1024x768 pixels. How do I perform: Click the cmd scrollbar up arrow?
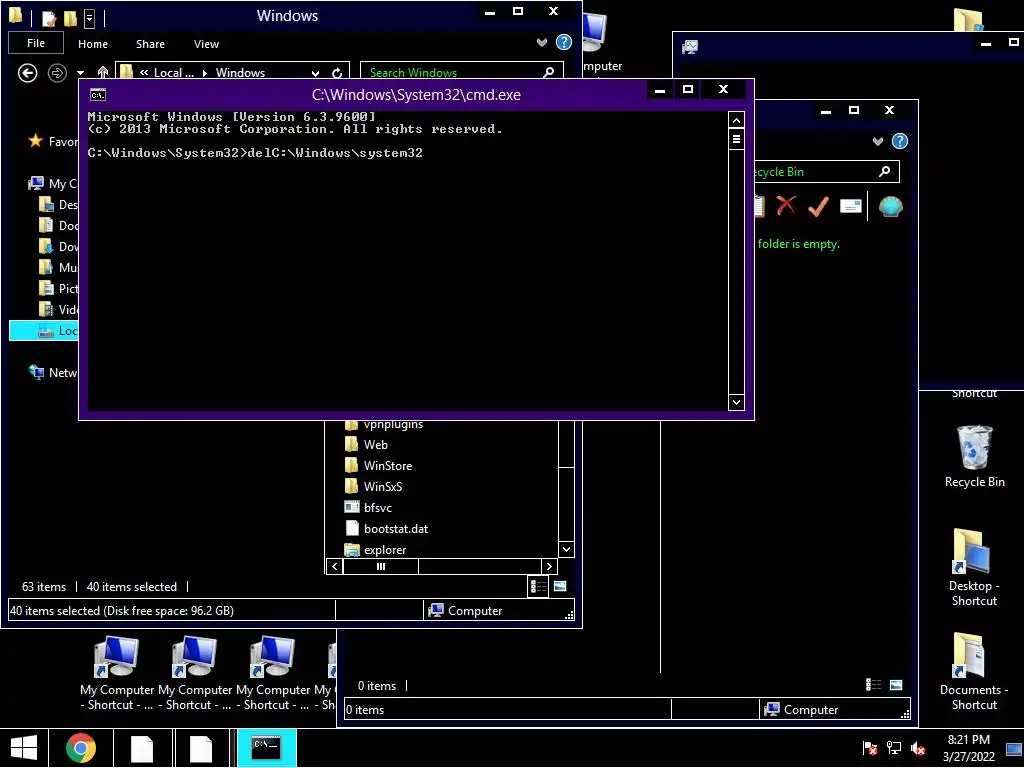coord(736,120)
